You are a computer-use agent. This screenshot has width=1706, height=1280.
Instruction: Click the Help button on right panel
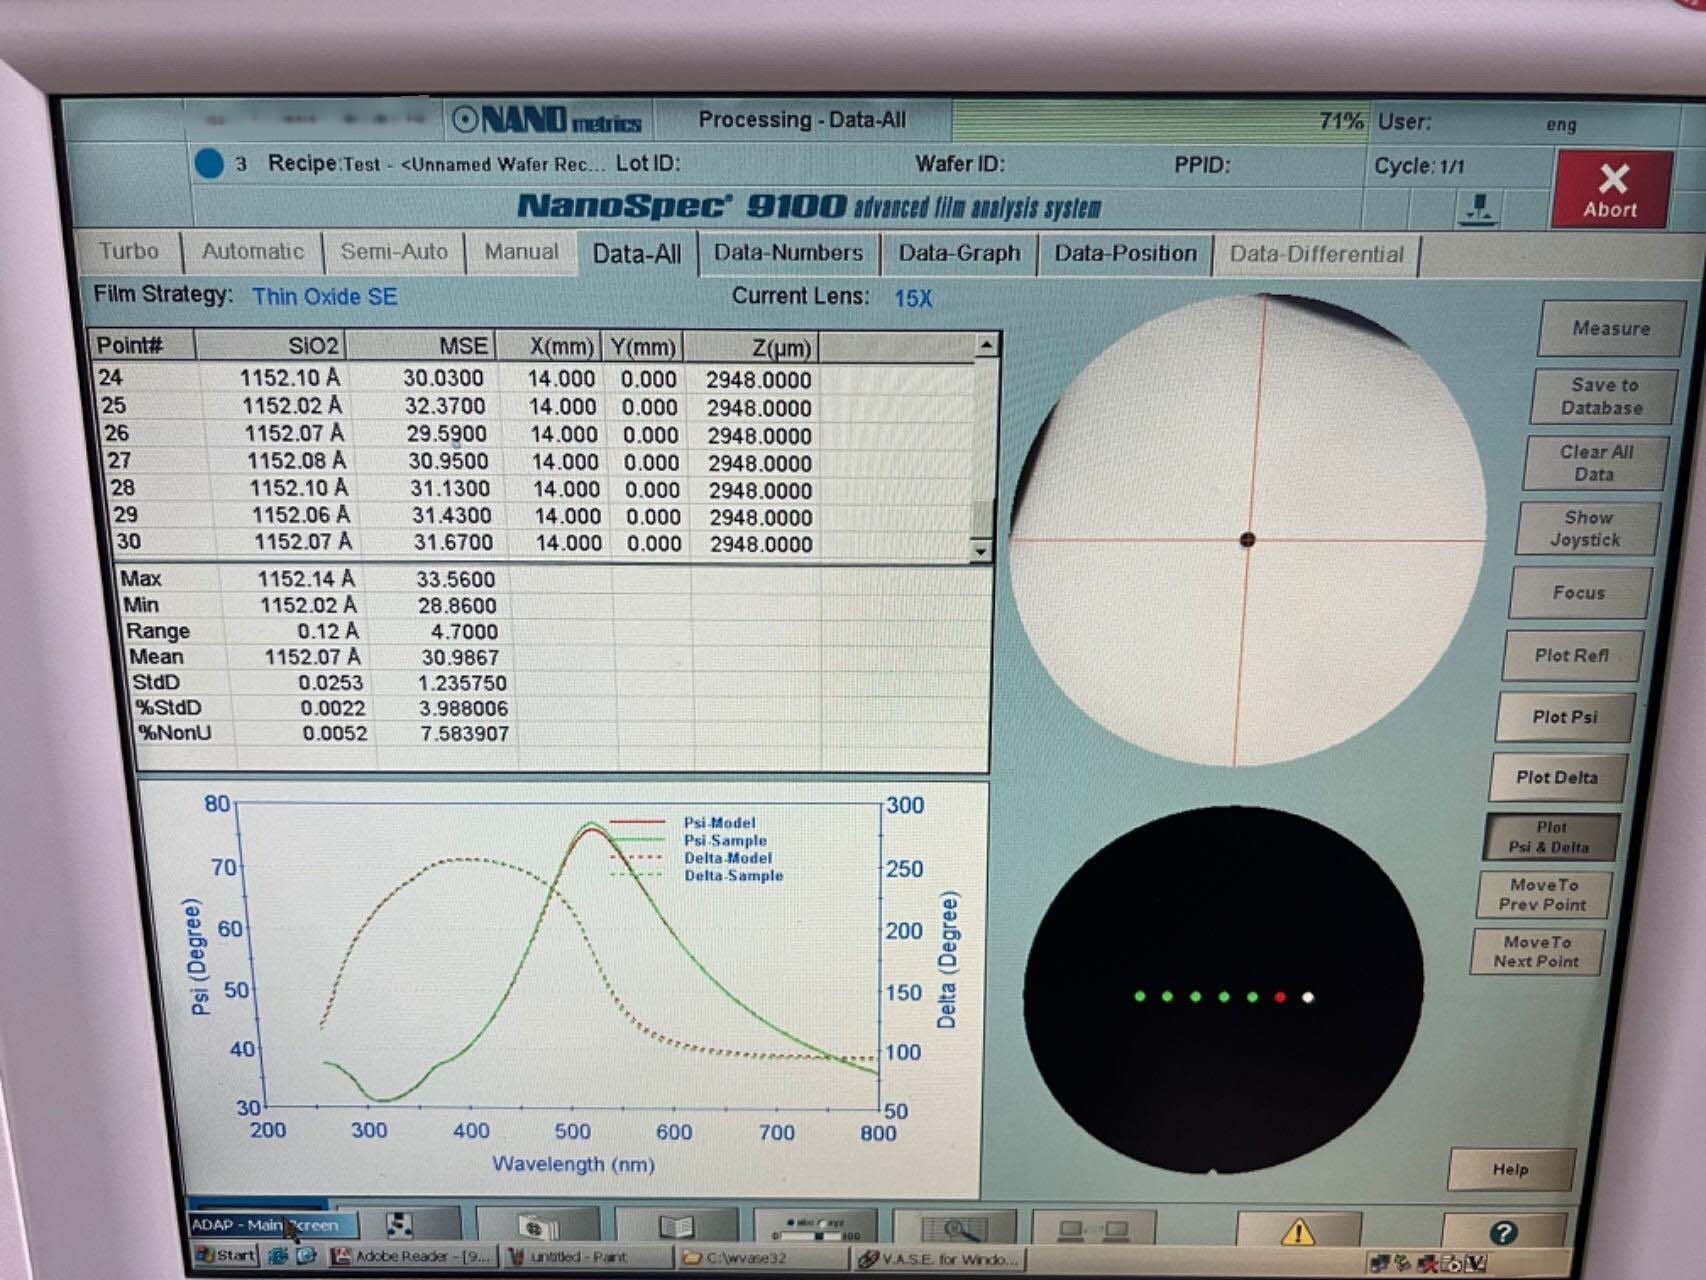point(1510,1169)
